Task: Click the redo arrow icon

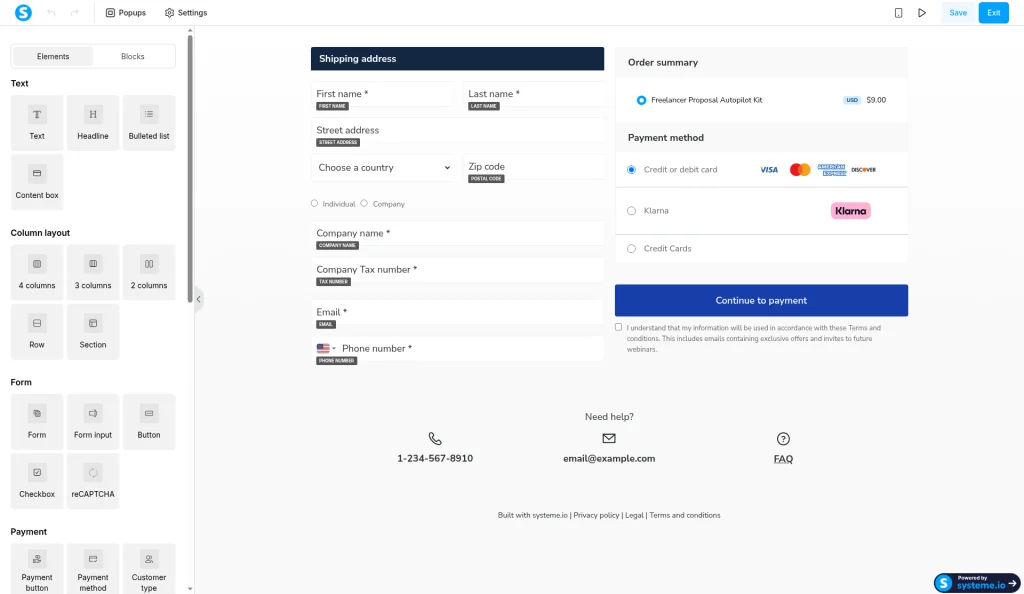Action: pyautogui.click(x=74, y=12)
